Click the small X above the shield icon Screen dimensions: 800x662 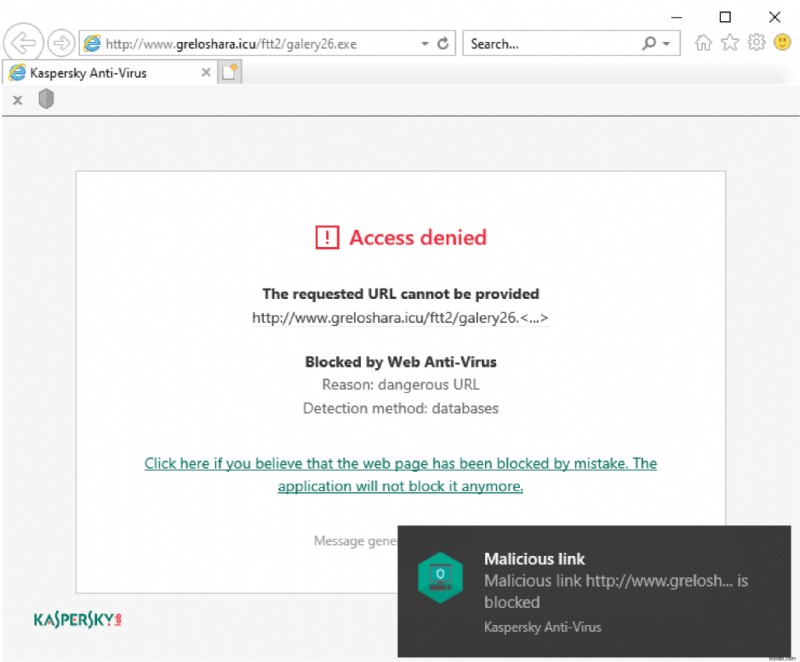[x=16, y=100]
